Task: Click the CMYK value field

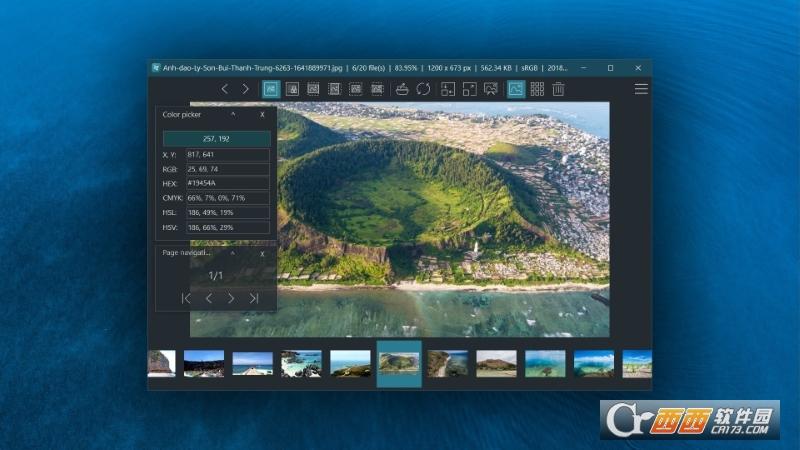Action: 228,198
